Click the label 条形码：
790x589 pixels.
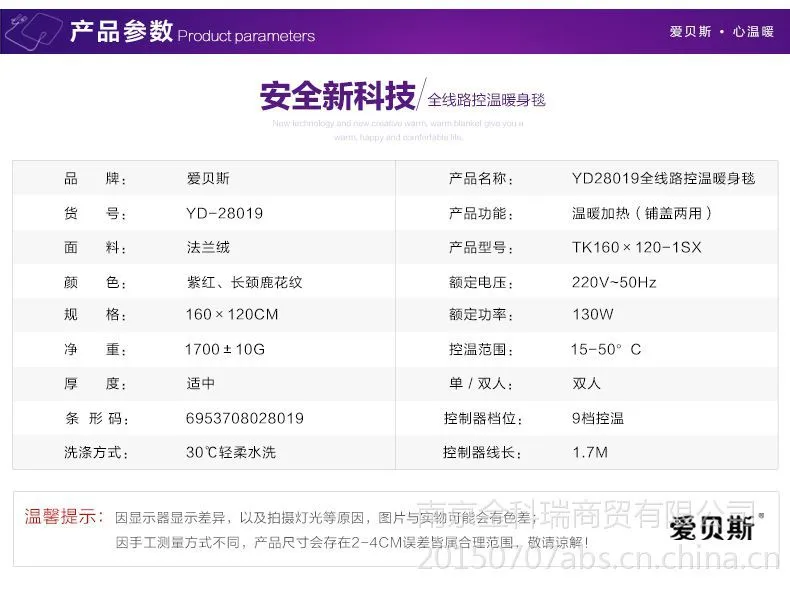click(x=97, y=418)
